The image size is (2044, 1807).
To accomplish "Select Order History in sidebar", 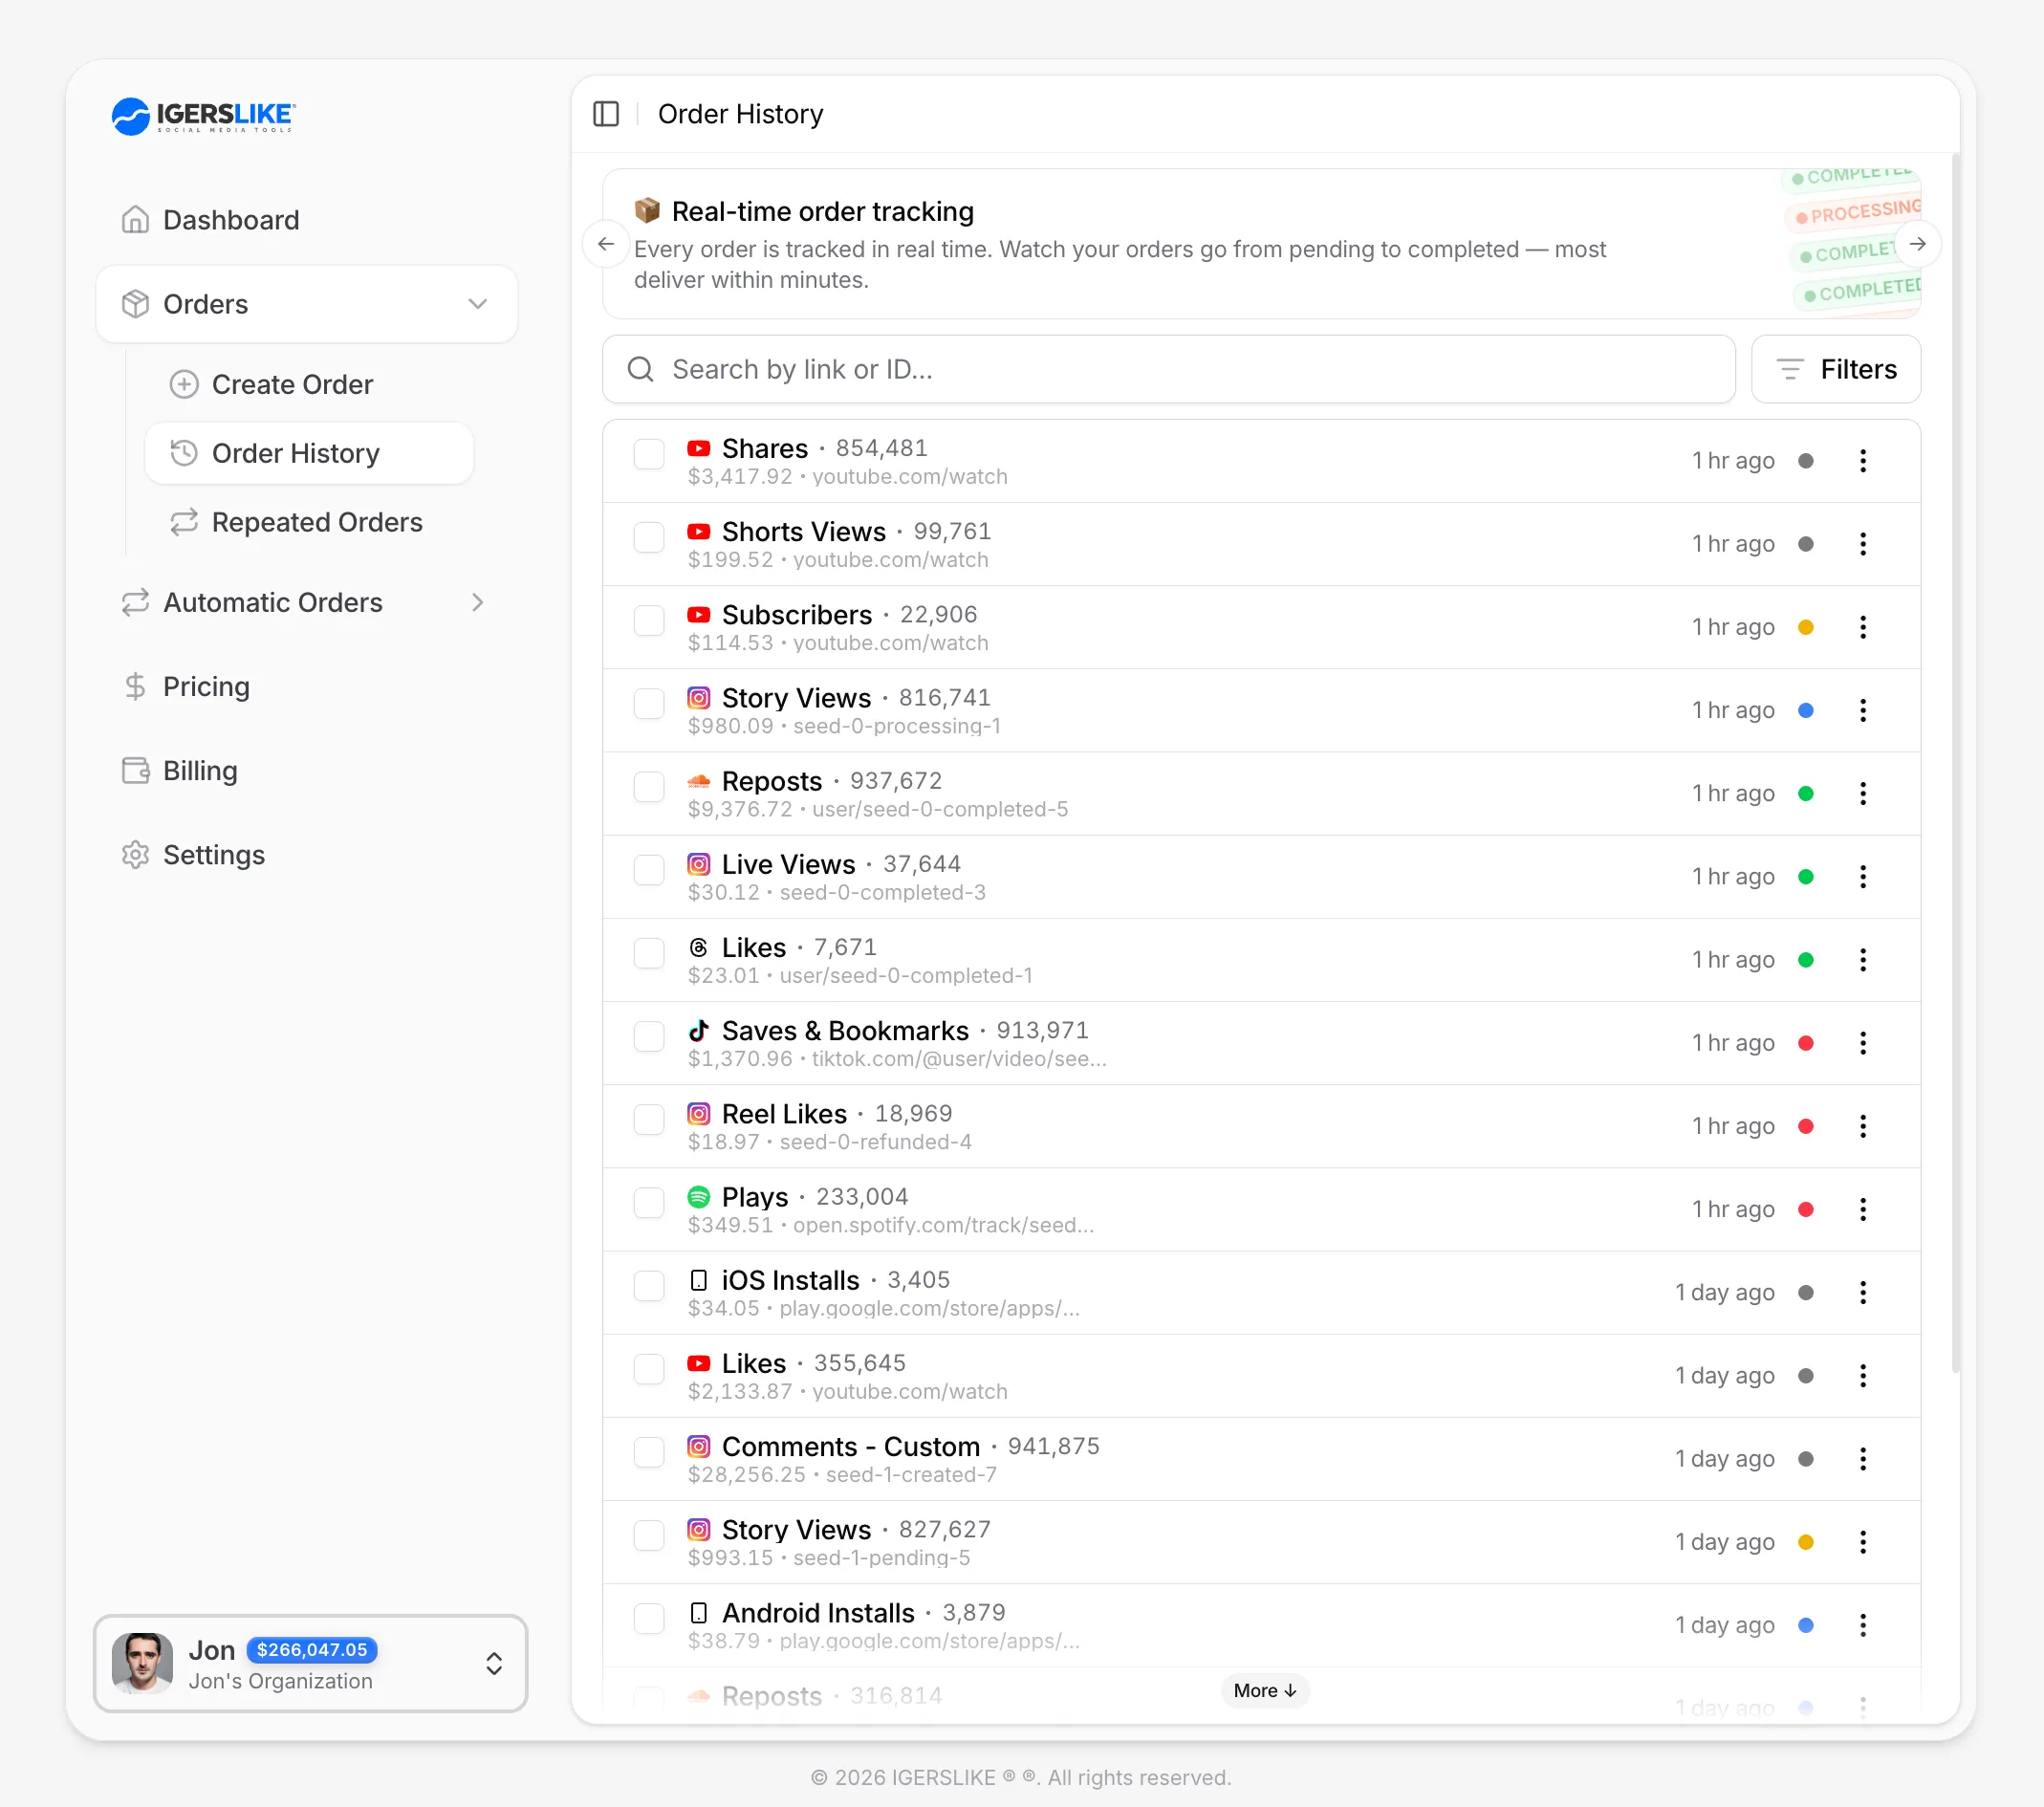I will [x=309, y=454].
